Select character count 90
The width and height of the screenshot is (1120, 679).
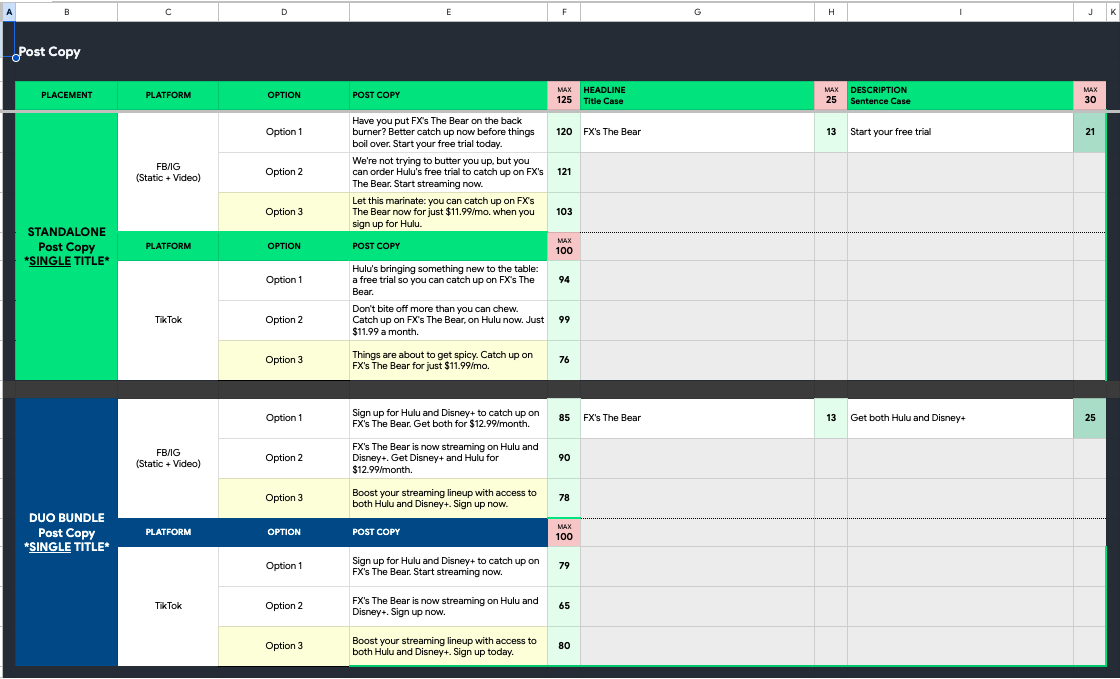click(x=564, y=458)
